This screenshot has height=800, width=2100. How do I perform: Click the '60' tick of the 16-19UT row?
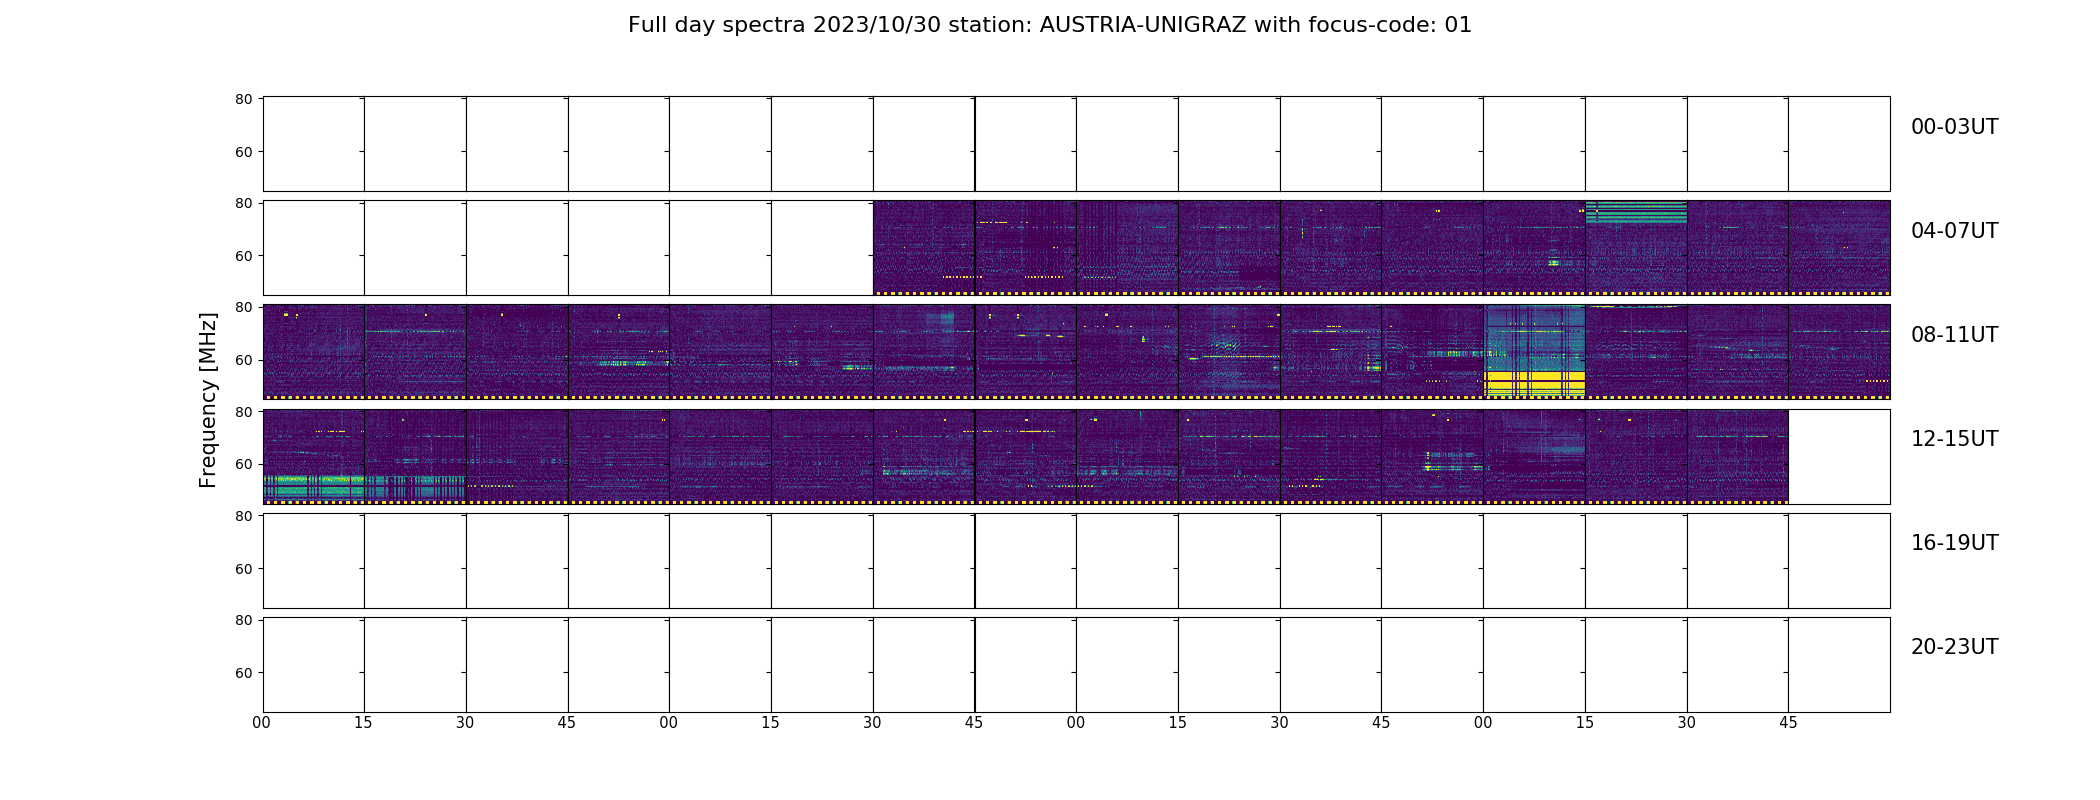pos(243,569)
